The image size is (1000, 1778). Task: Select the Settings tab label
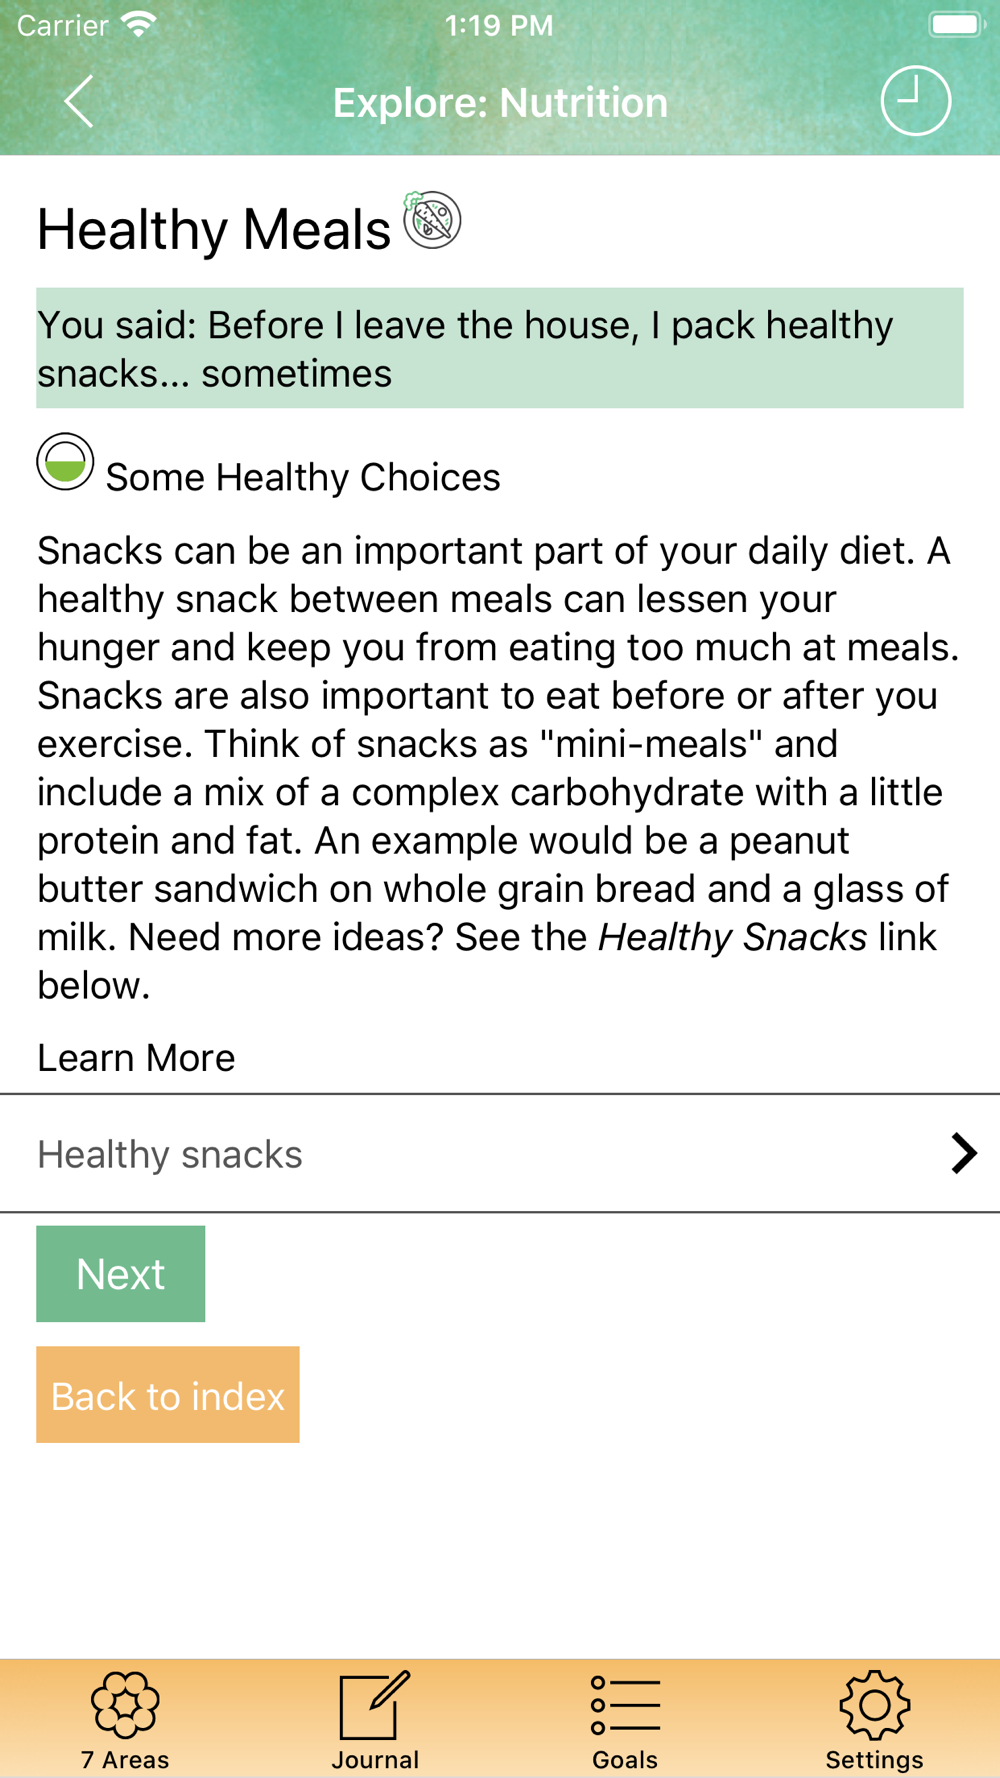(875, 1759)
